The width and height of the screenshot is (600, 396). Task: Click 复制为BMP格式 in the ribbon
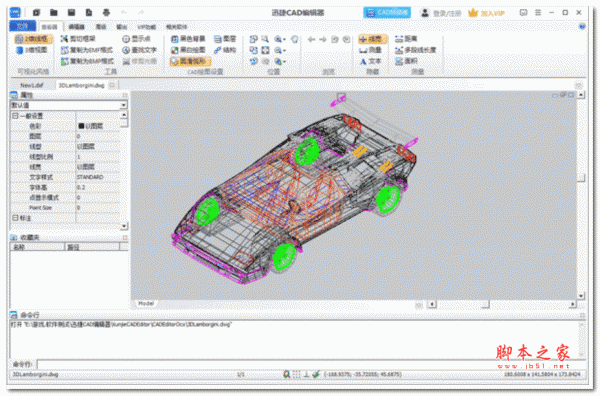coord(87,61)
